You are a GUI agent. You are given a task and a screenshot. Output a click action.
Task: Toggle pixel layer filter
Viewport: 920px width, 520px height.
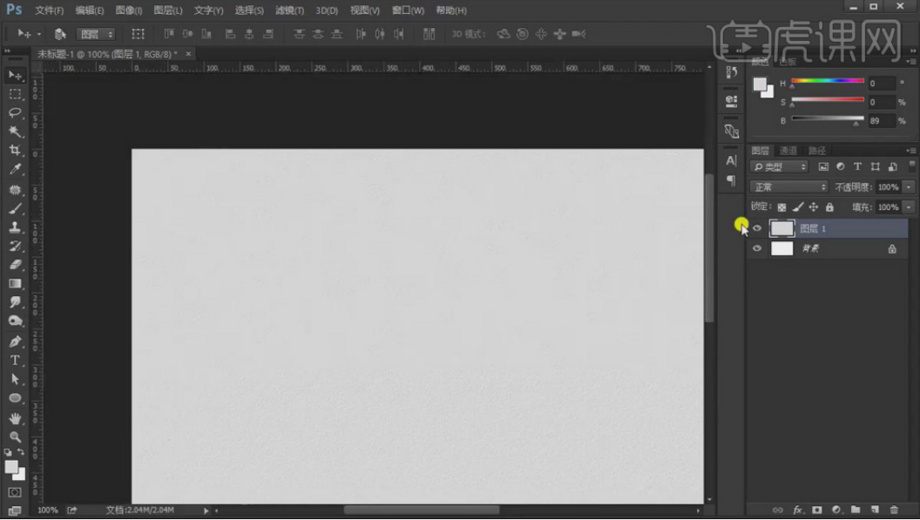pos(823,167)
